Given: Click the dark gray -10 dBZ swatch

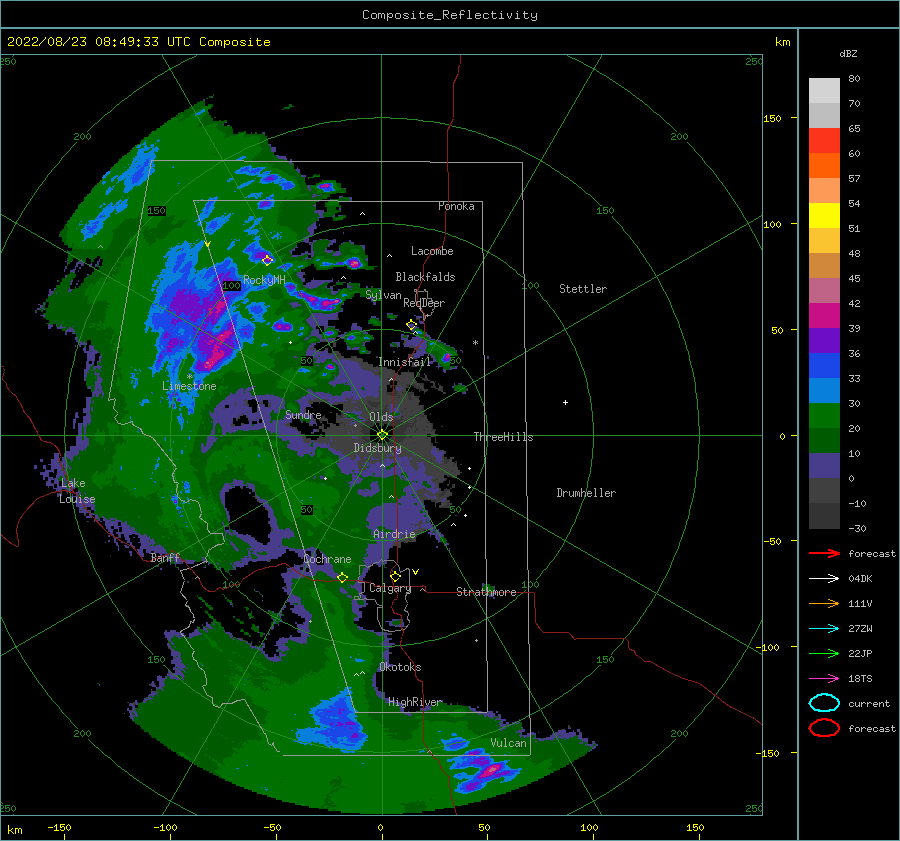Looking at the screenshot, I should pyautogui.click(x=824, y=516).
